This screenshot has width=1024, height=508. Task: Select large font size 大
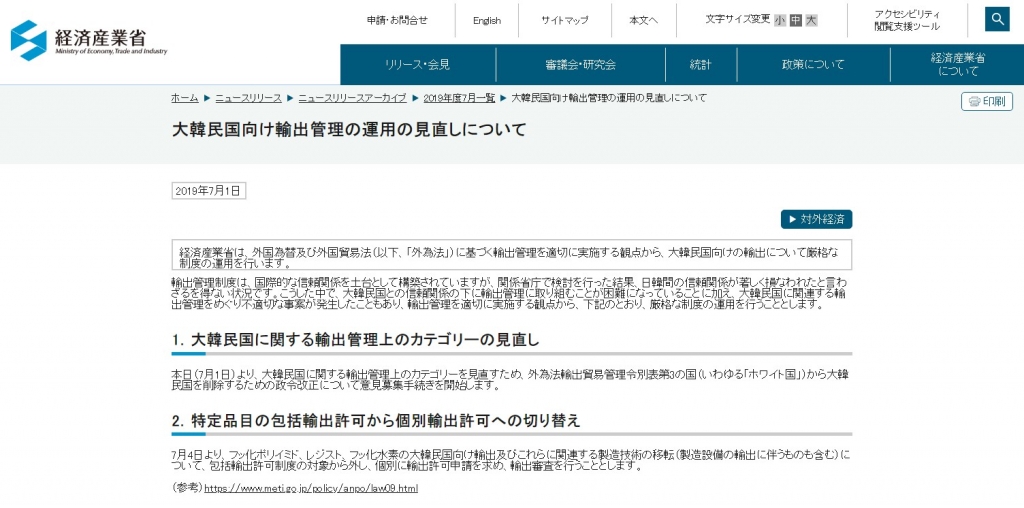point(811,20)
